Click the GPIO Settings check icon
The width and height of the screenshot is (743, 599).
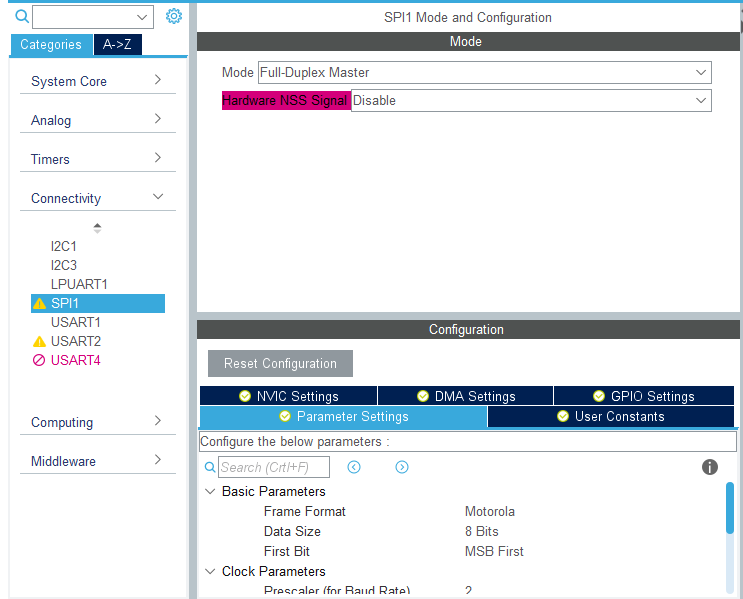tap(599, 396)
